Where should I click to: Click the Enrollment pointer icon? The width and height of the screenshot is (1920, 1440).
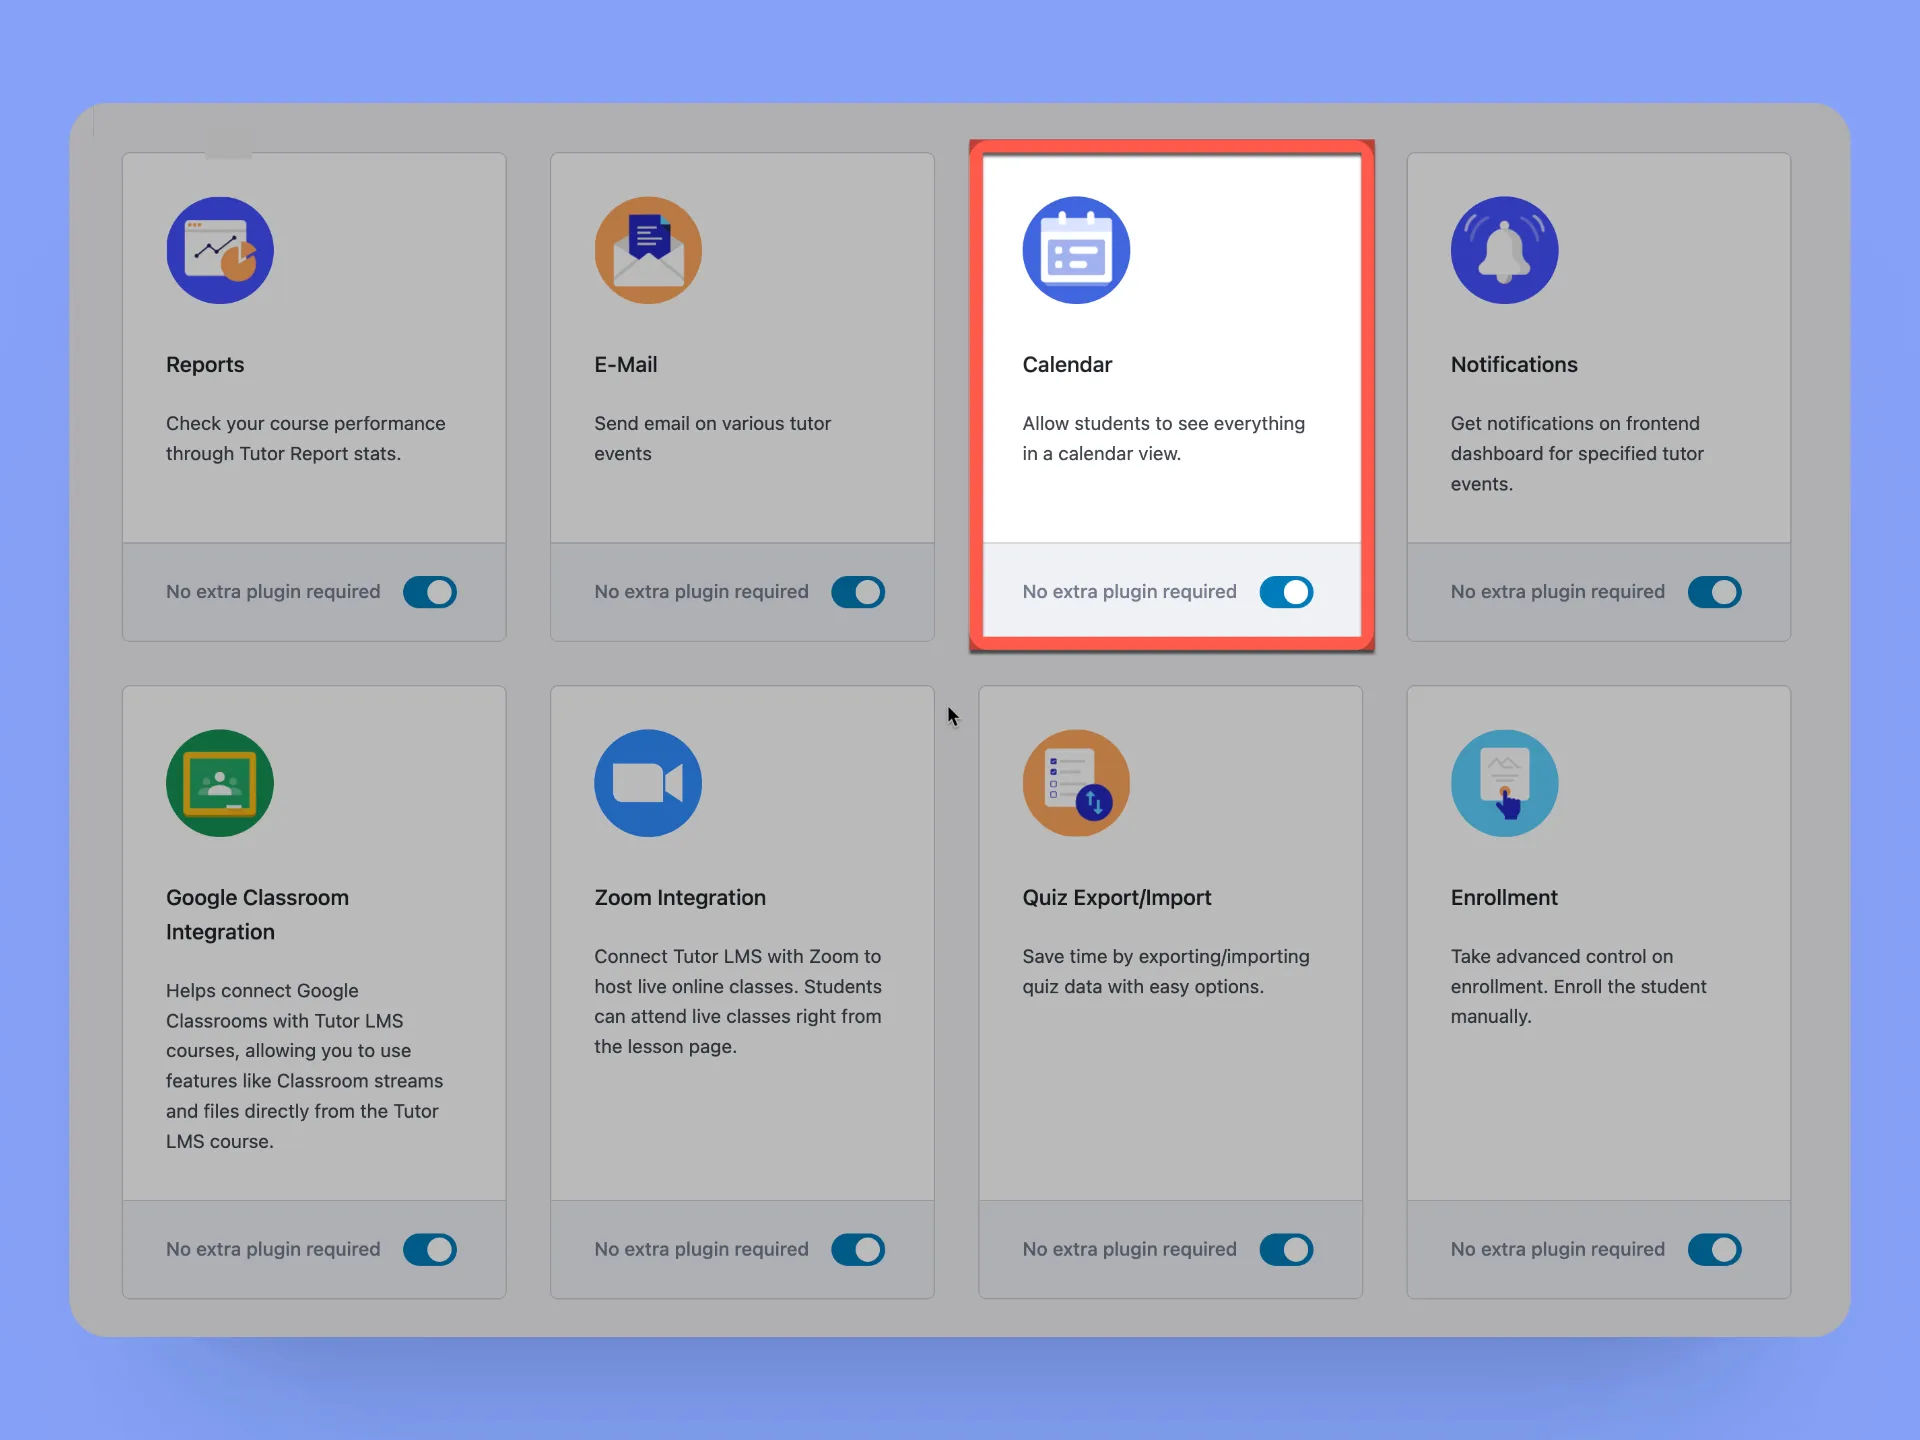pyautogui.click(x=1504, y=783)
